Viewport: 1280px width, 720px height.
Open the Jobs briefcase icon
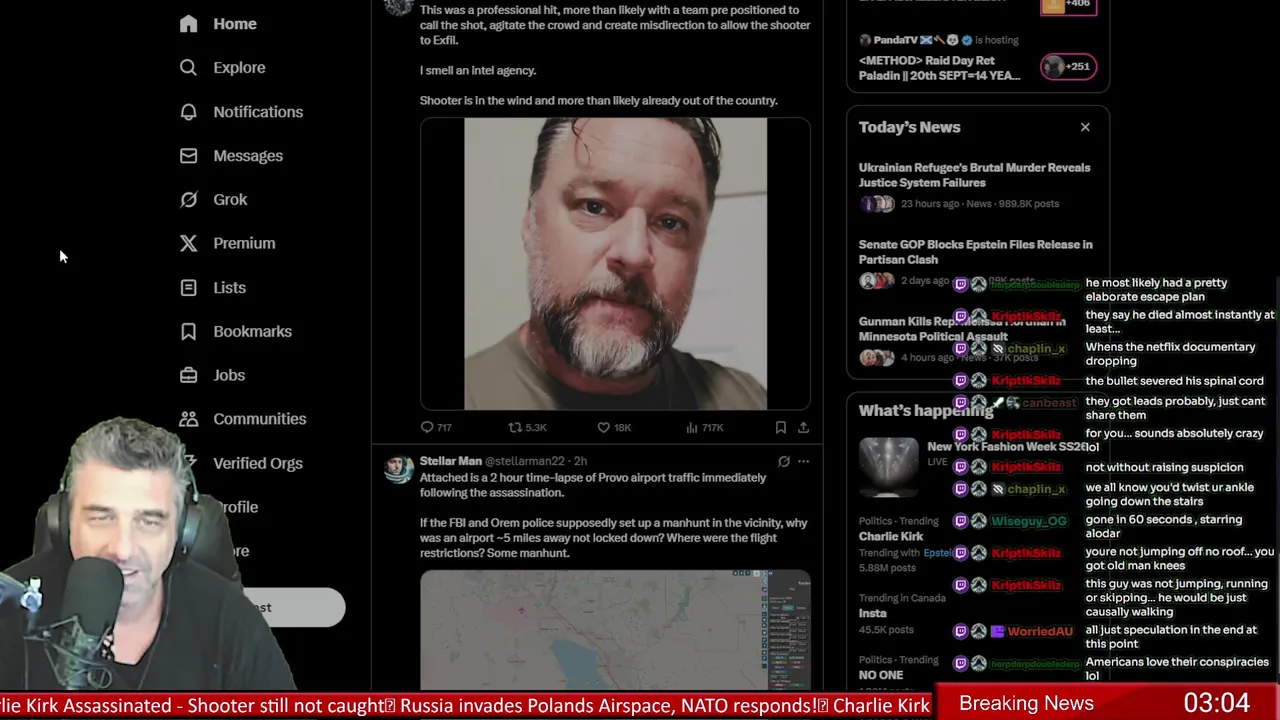click(x=188, y=375)
